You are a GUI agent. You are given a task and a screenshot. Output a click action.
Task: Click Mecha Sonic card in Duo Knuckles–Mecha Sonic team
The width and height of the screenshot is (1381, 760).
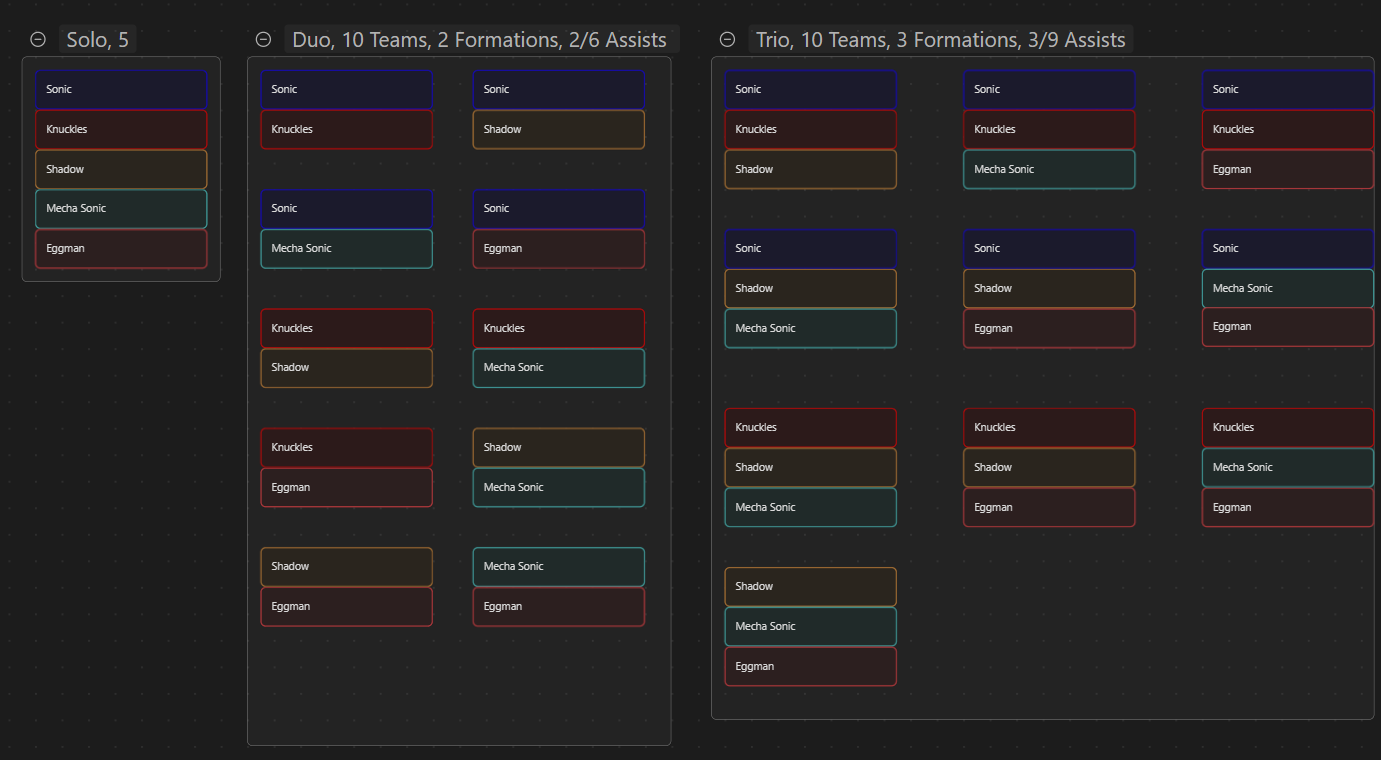(559, 368)
